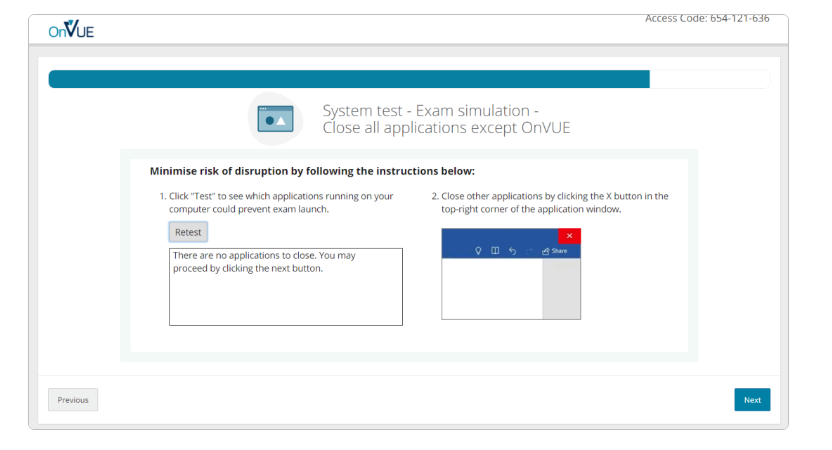Click the 'System test - Exam simulation' heading
Image resolution: width=832 pixels, height=450 pixels.
click(x=446, y=119)
